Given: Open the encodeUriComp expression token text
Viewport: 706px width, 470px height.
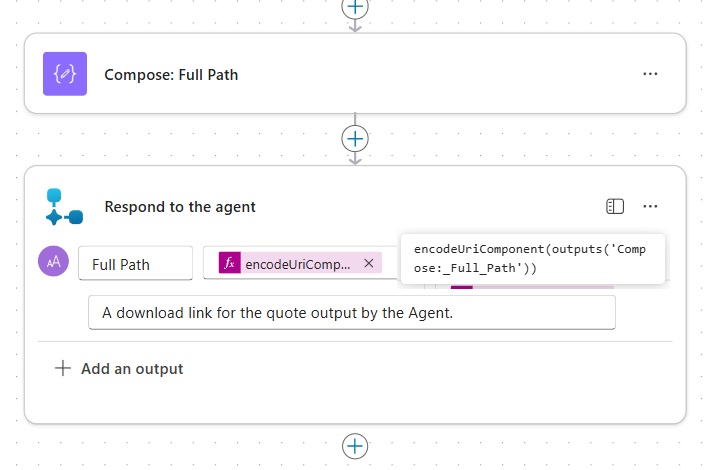Looking at the screenshot, I should pyautogui.click(x=298, y=264).
